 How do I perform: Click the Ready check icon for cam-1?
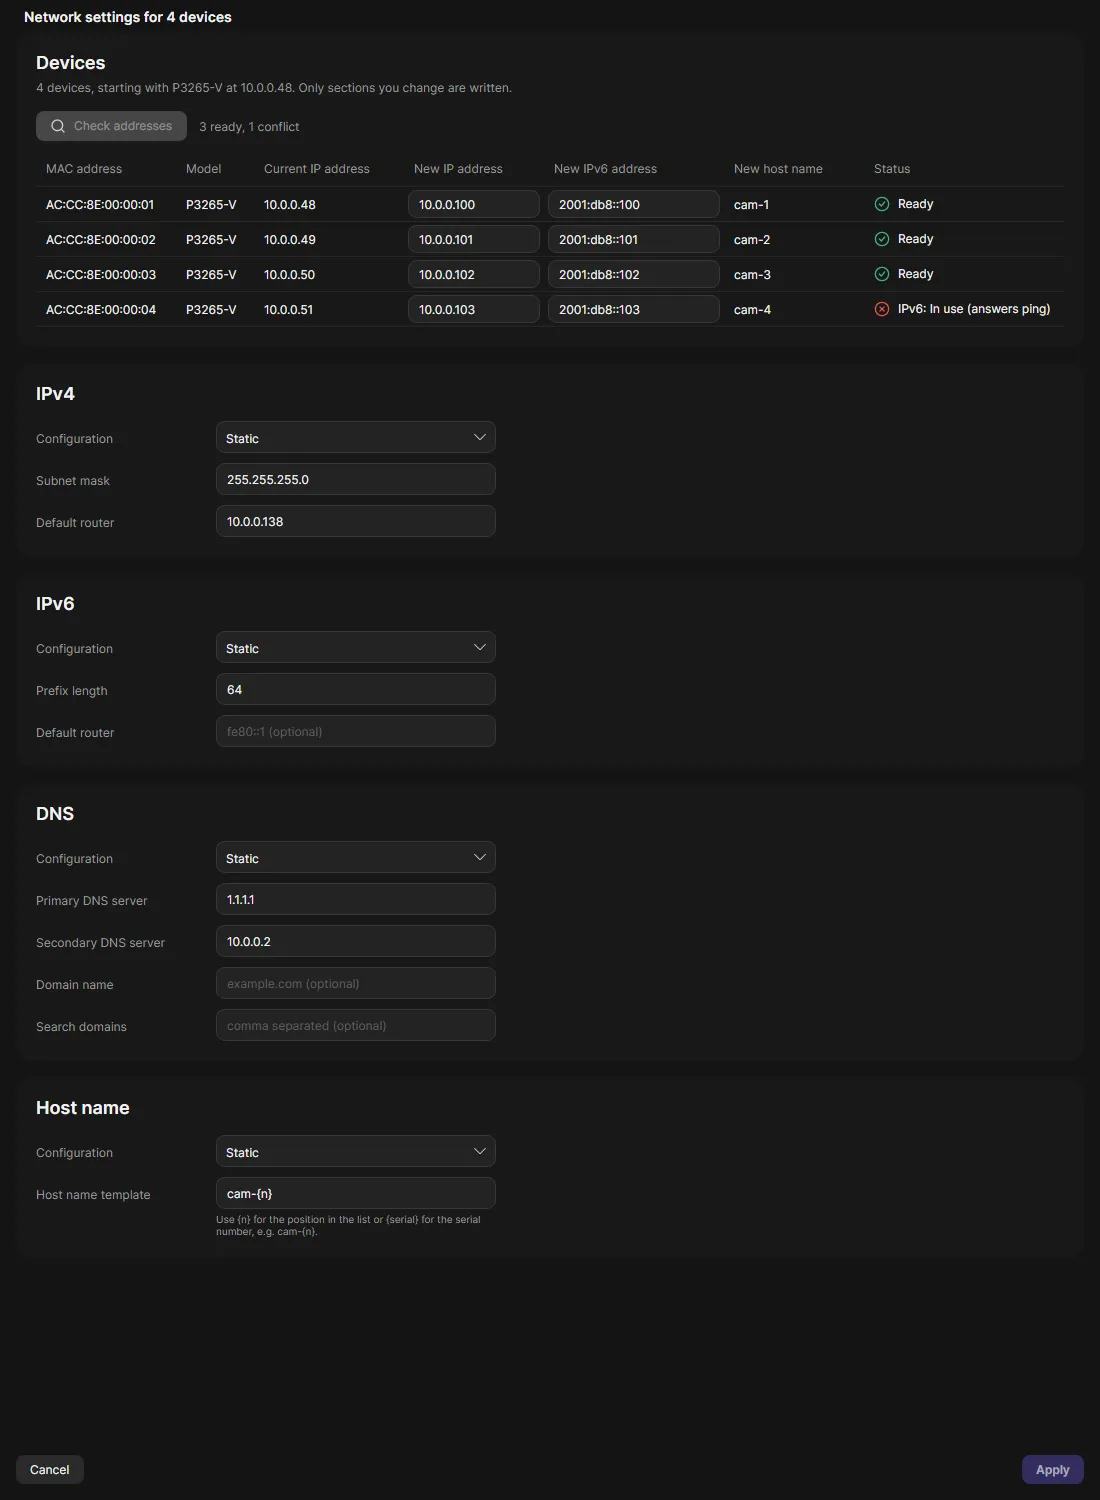point(882,204)
